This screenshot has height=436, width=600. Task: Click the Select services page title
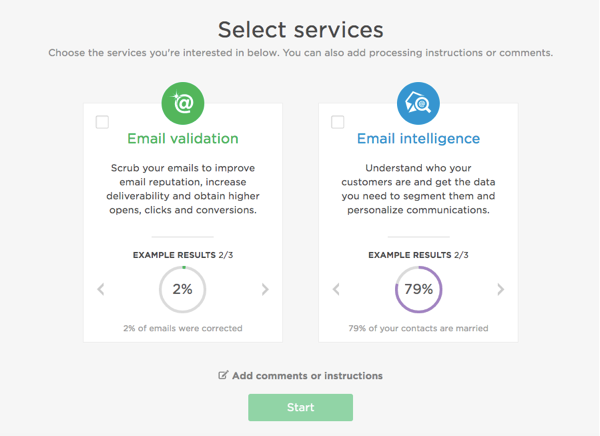300,29
